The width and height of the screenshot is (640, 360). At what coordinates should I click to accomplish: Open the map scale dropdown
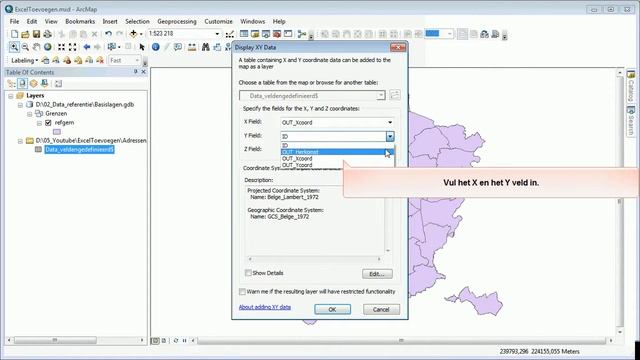[217, 34]
